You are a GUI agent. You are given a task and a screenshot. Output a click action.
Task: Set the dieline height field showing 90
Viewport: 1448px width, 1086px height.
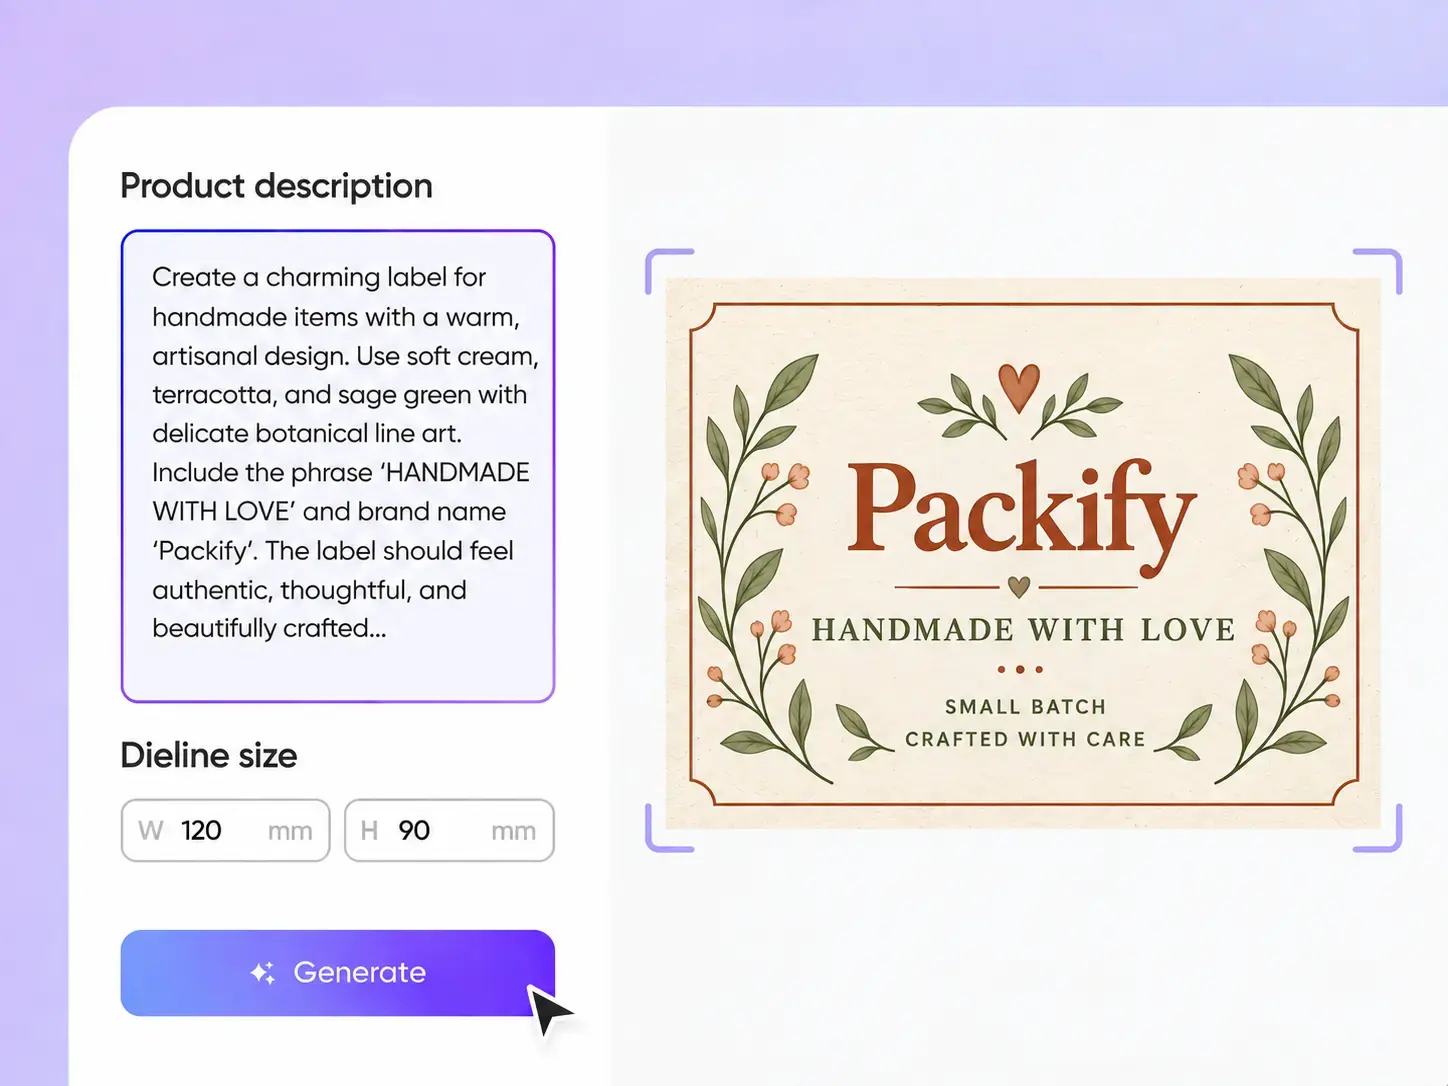pos(449,830)
